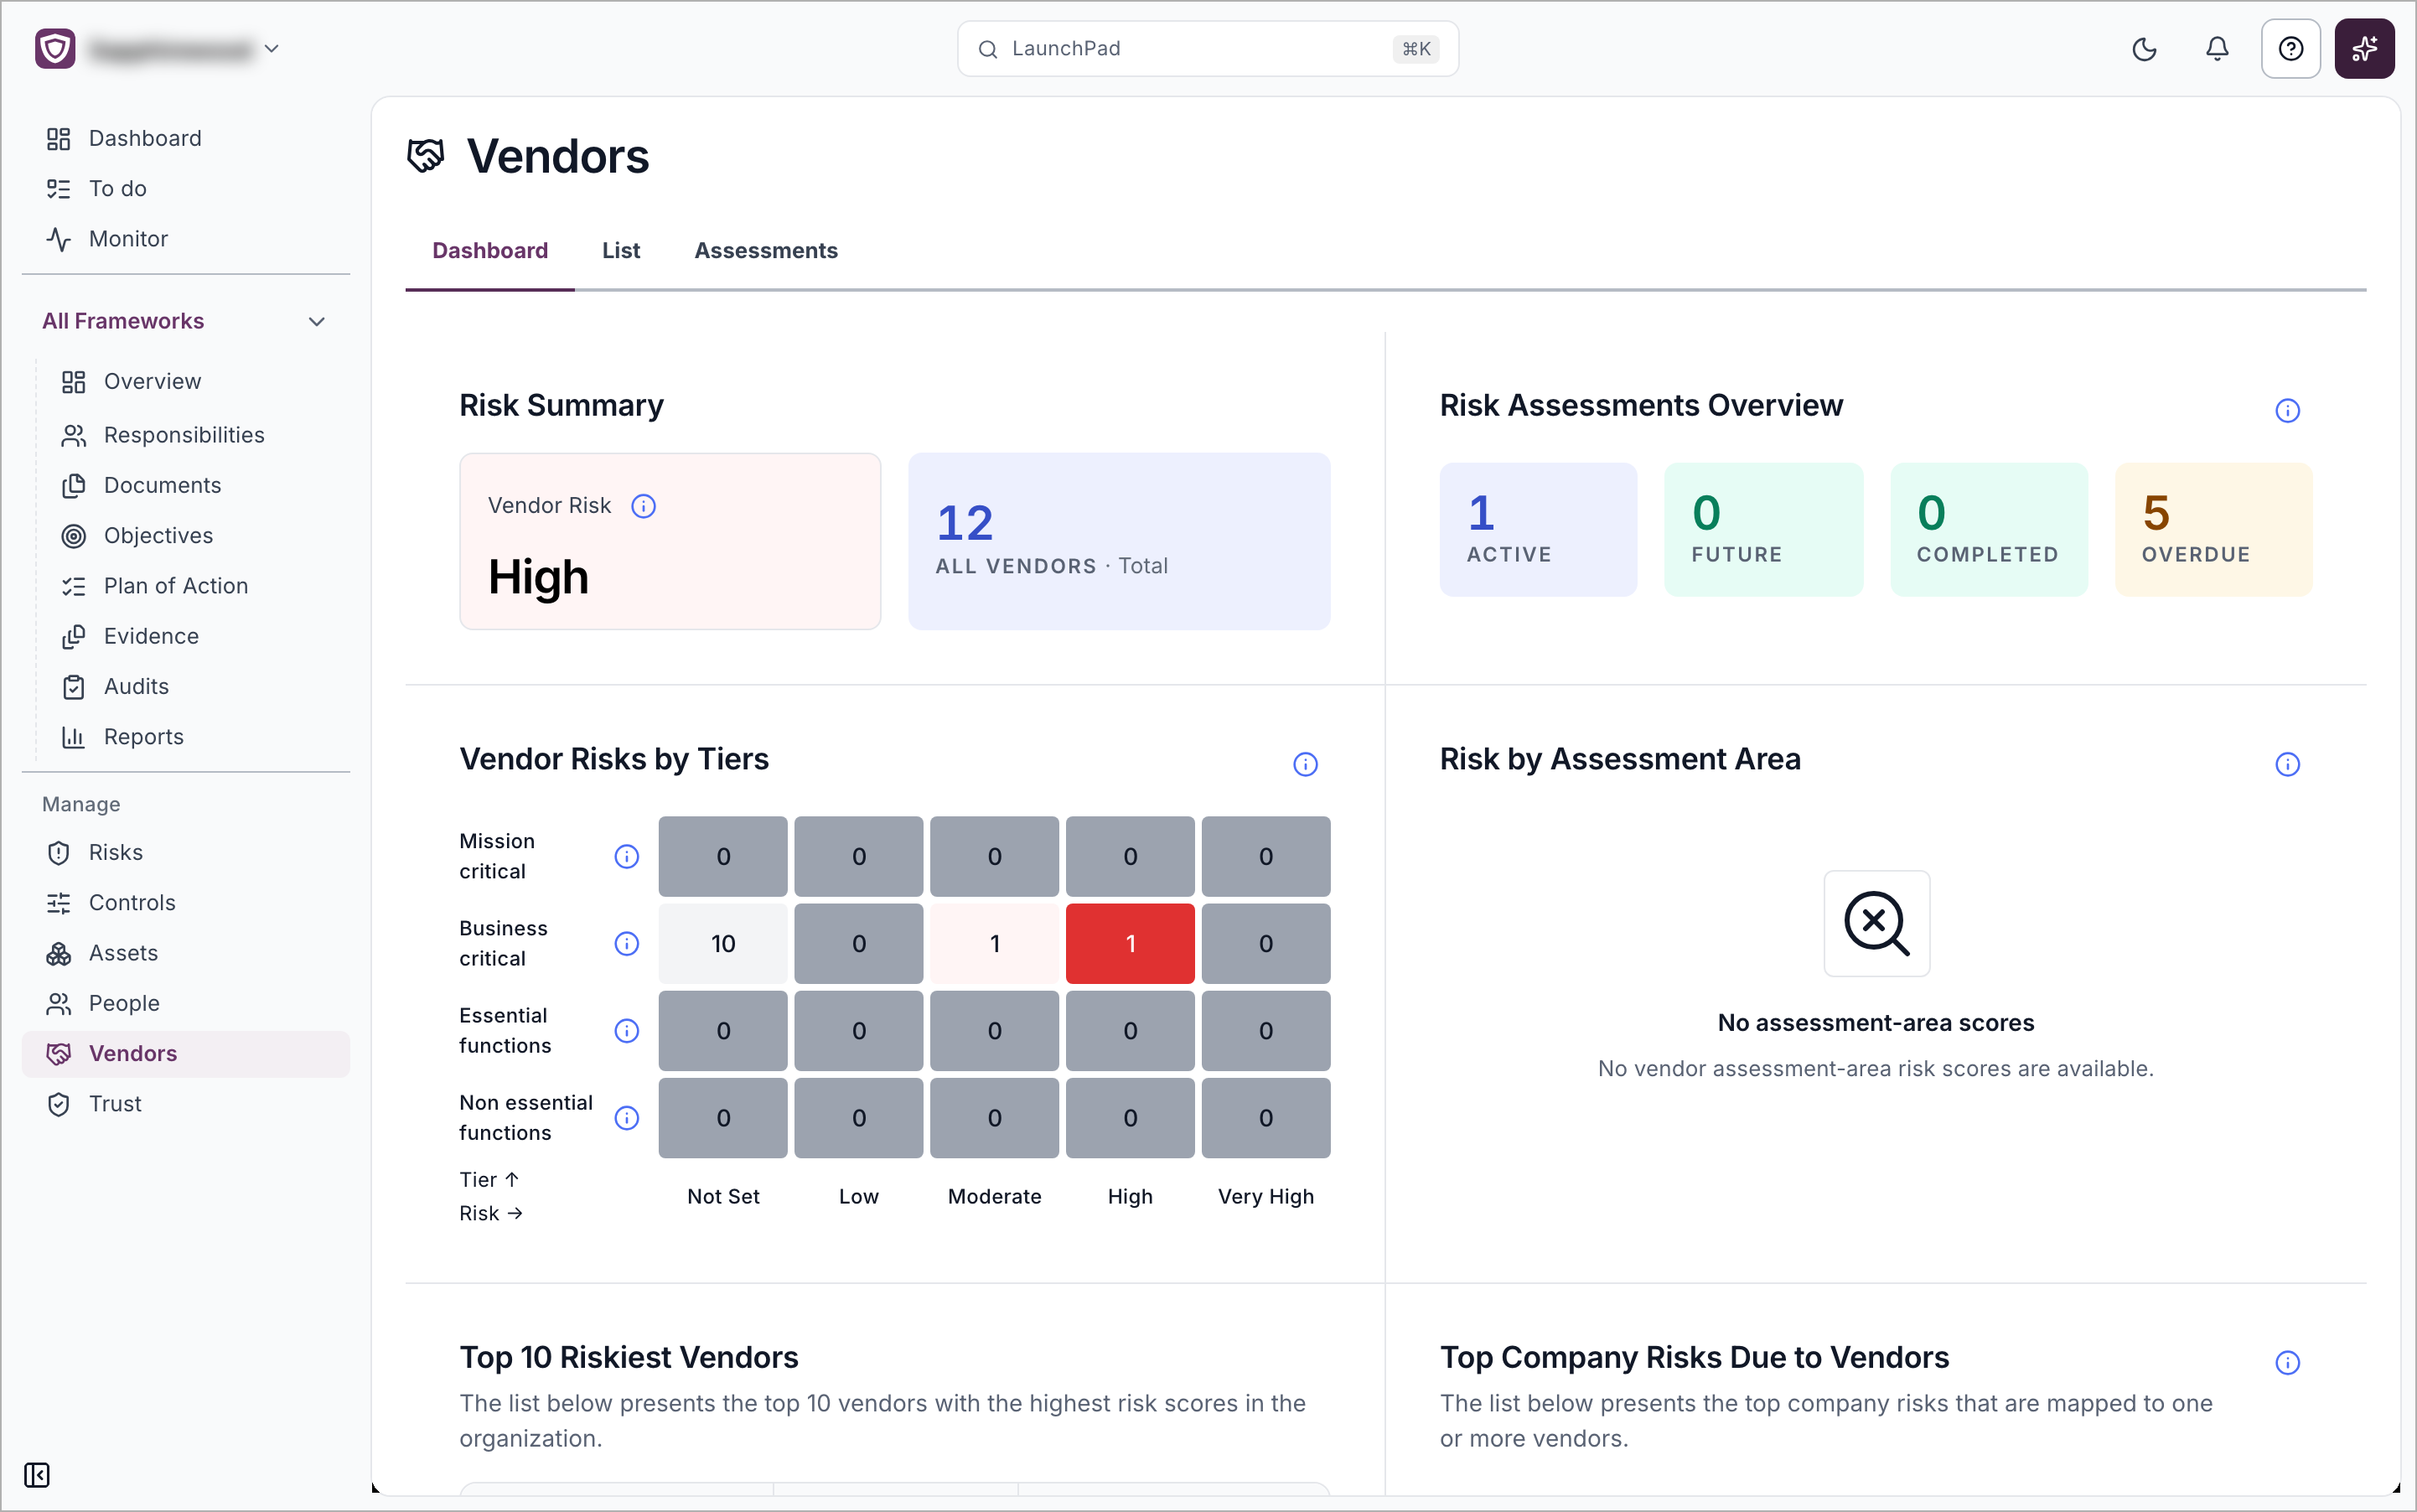Click the Vendor Risk High card
Screen dimensions: 2417x1512
tap(670, 541)
